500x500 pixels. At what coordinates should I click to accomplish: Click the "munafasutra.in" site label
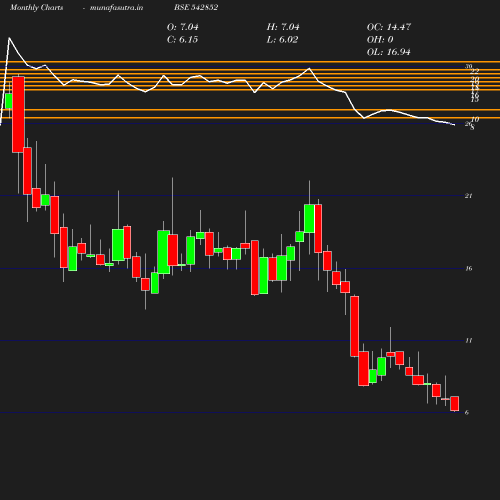coord(116,7)
